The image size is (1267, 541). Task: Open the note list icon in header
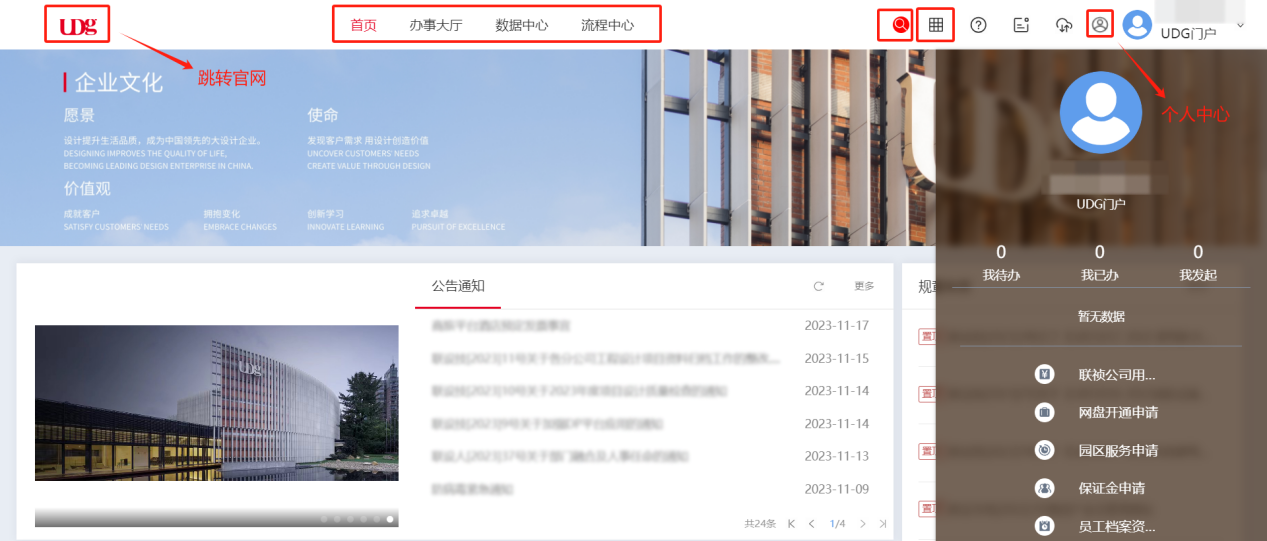pos(1021,25)
